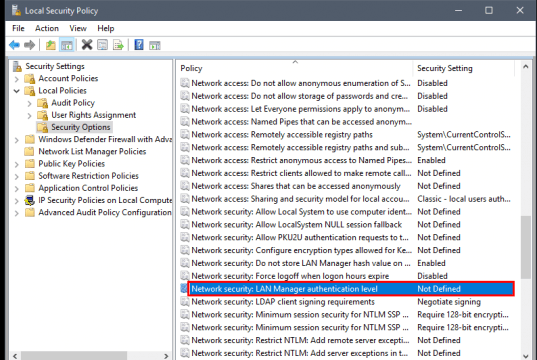
Task: Open the View menu
Action: click(x=78, y=28)
